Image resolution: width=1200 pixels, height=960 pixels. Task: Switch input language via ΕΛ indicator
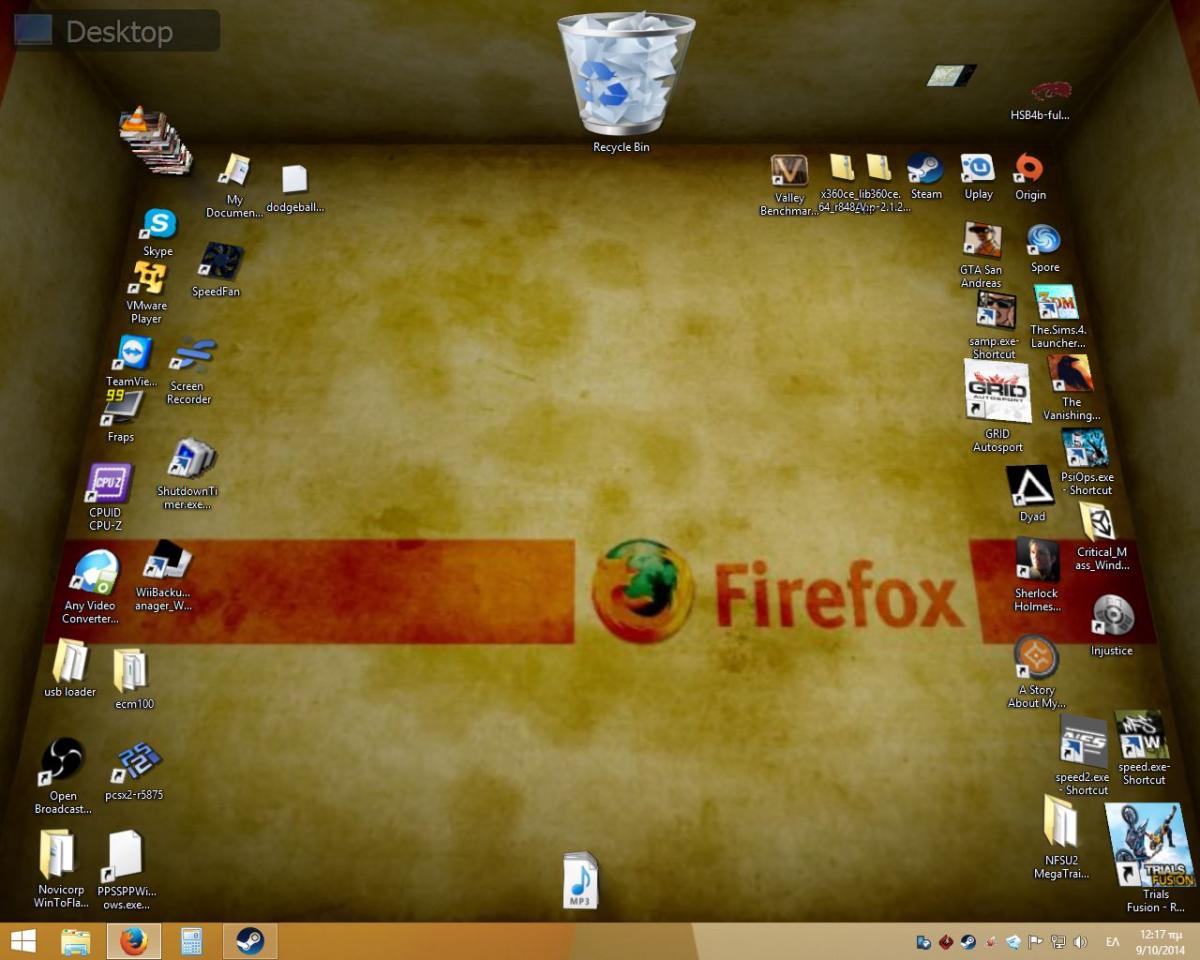click(1112, 942)
